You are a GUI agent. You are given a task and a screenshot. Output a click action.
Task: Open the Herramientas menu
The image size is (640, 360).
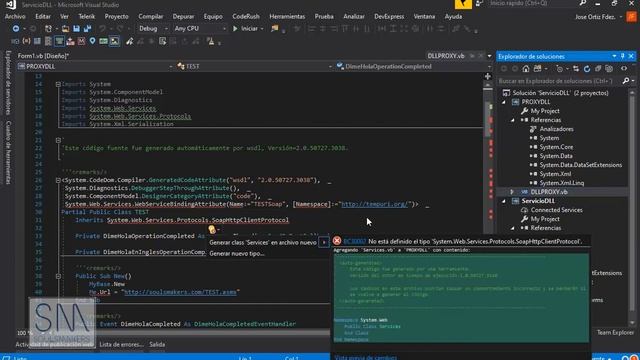coord(287,17)
